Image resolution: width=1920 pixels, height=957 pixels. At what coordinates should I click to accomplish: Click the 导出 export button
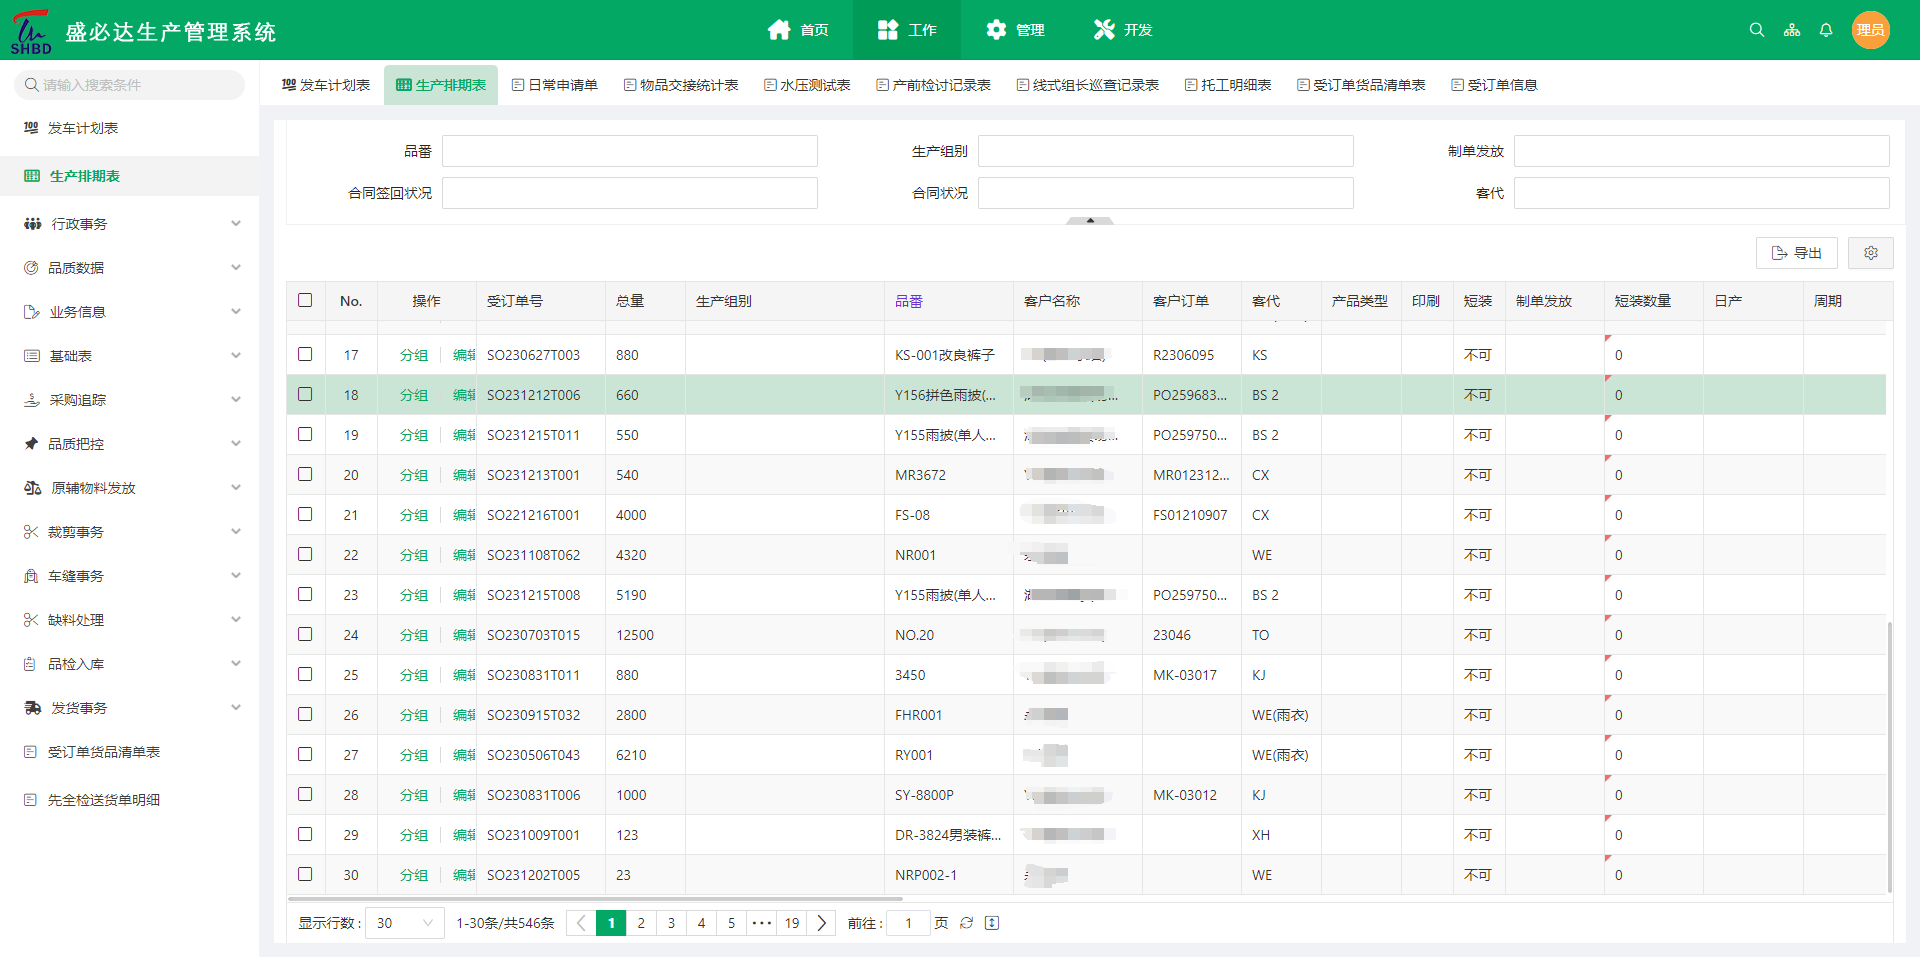[x=1796, y=253]
